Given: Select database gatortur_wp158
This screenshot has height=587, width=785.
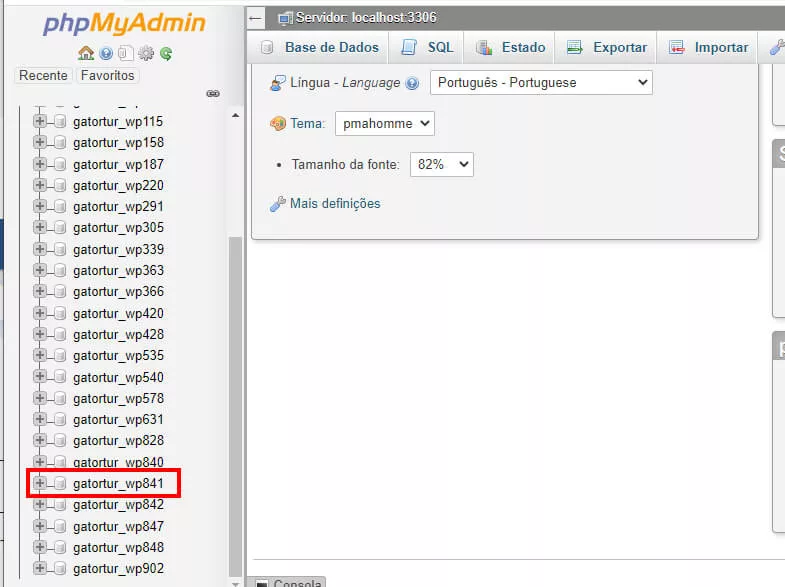Looking at the screenshot, I should click(118, 143).
